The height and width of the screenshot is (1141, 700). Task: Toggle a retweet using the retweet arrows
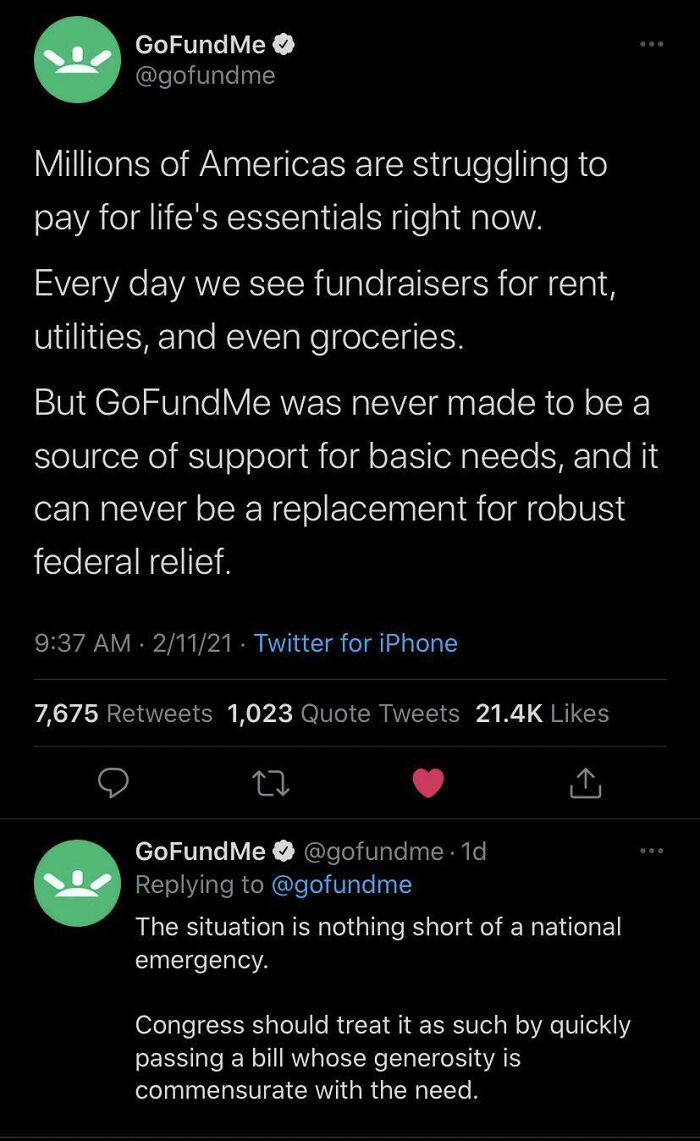click(x=270, y=783)
